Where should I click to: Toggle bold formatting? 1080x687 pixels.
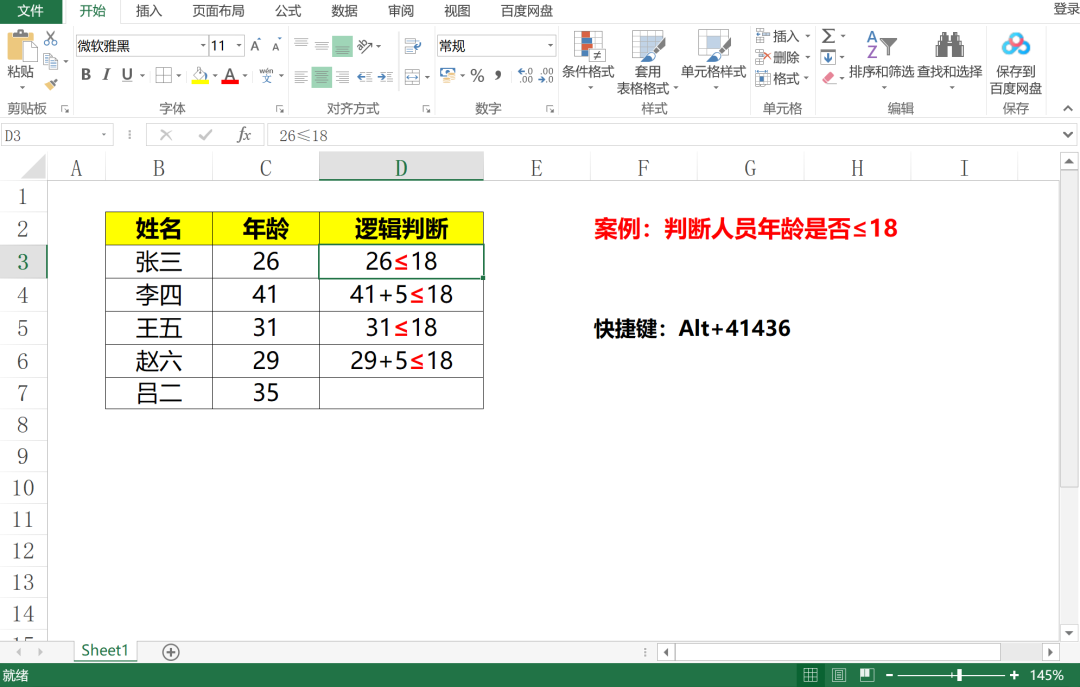(x=84, y=74)
